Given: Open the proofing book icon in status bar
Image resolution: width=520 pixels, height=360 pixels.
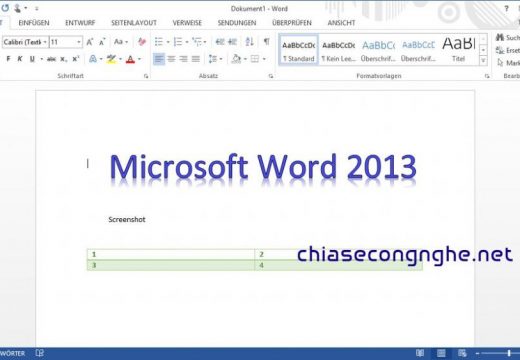Looking at the screenshot, I should click(40, 353).
